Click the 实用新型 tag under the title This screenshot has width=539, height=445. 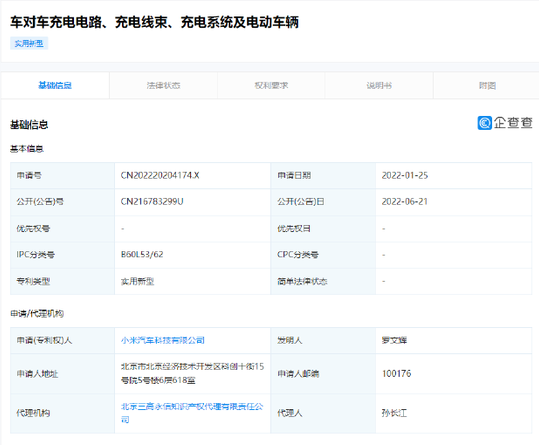click(29, 43)
